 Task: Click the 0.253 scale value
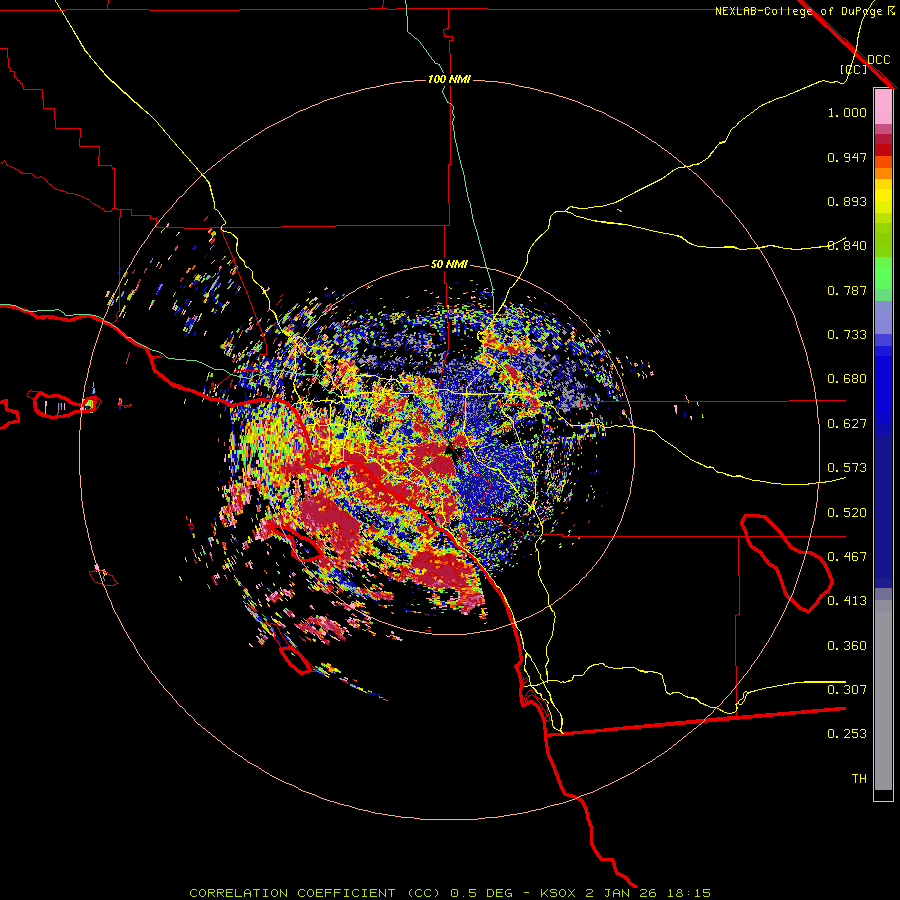847,734
